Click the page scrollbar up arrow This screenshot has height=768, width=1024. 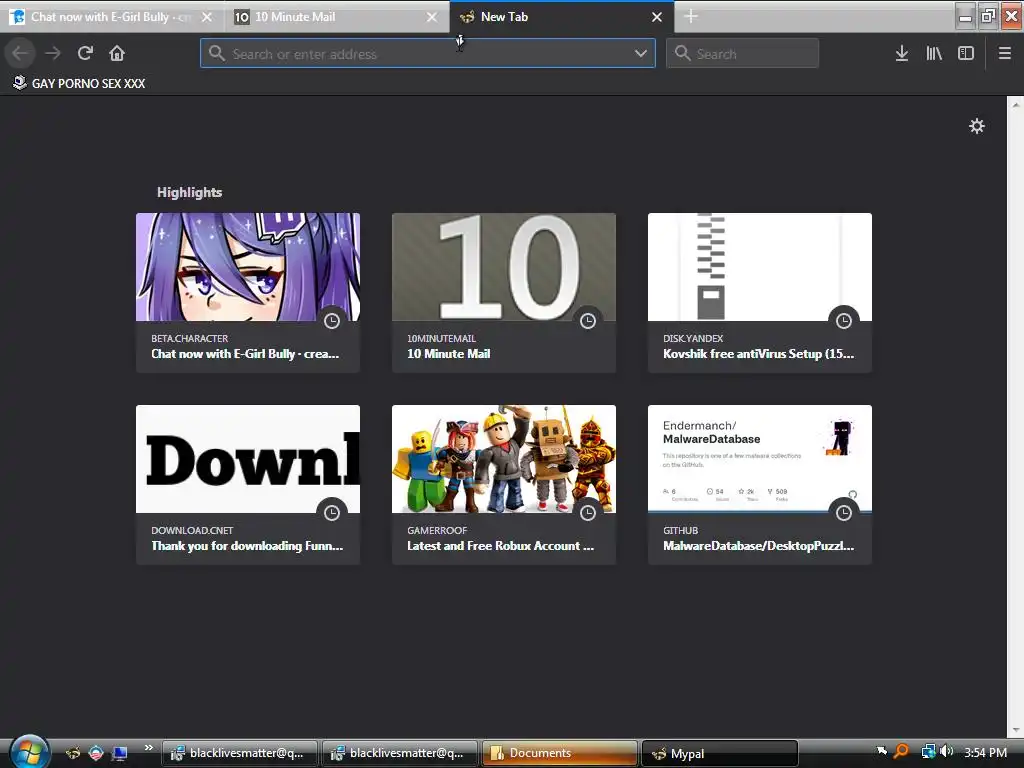click(1016, 103)
